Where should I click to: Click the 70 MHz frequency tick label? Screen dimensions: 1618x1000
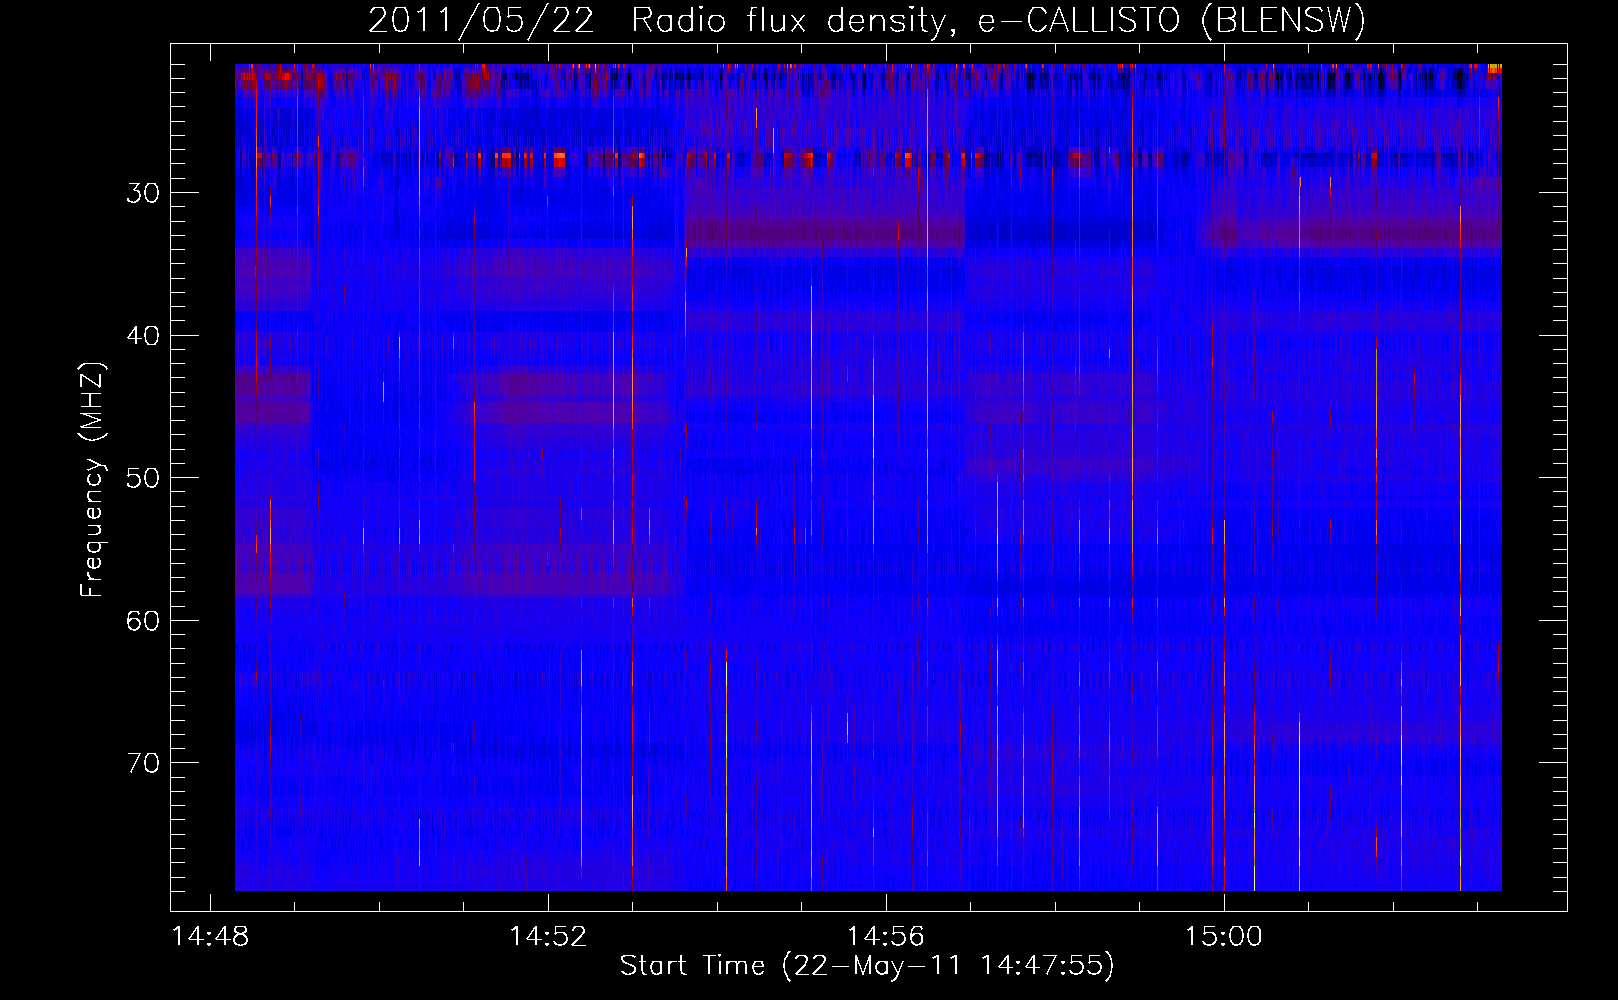[x=143, y=763]
